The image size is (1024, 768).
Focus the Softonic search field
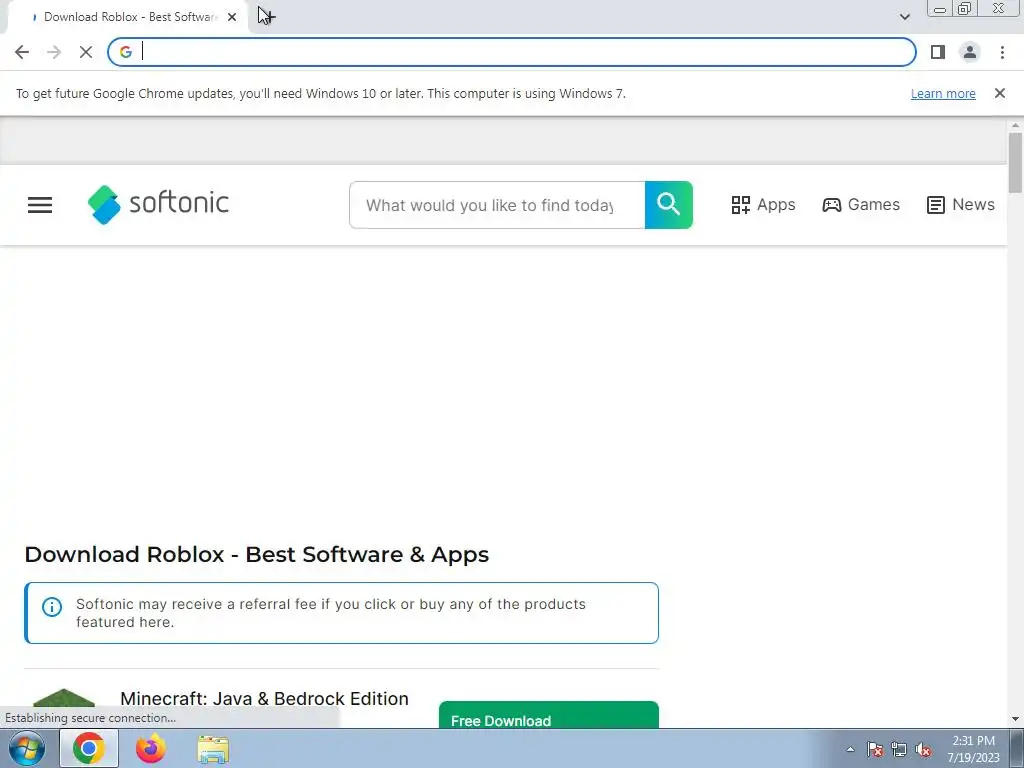click(497, 205)
